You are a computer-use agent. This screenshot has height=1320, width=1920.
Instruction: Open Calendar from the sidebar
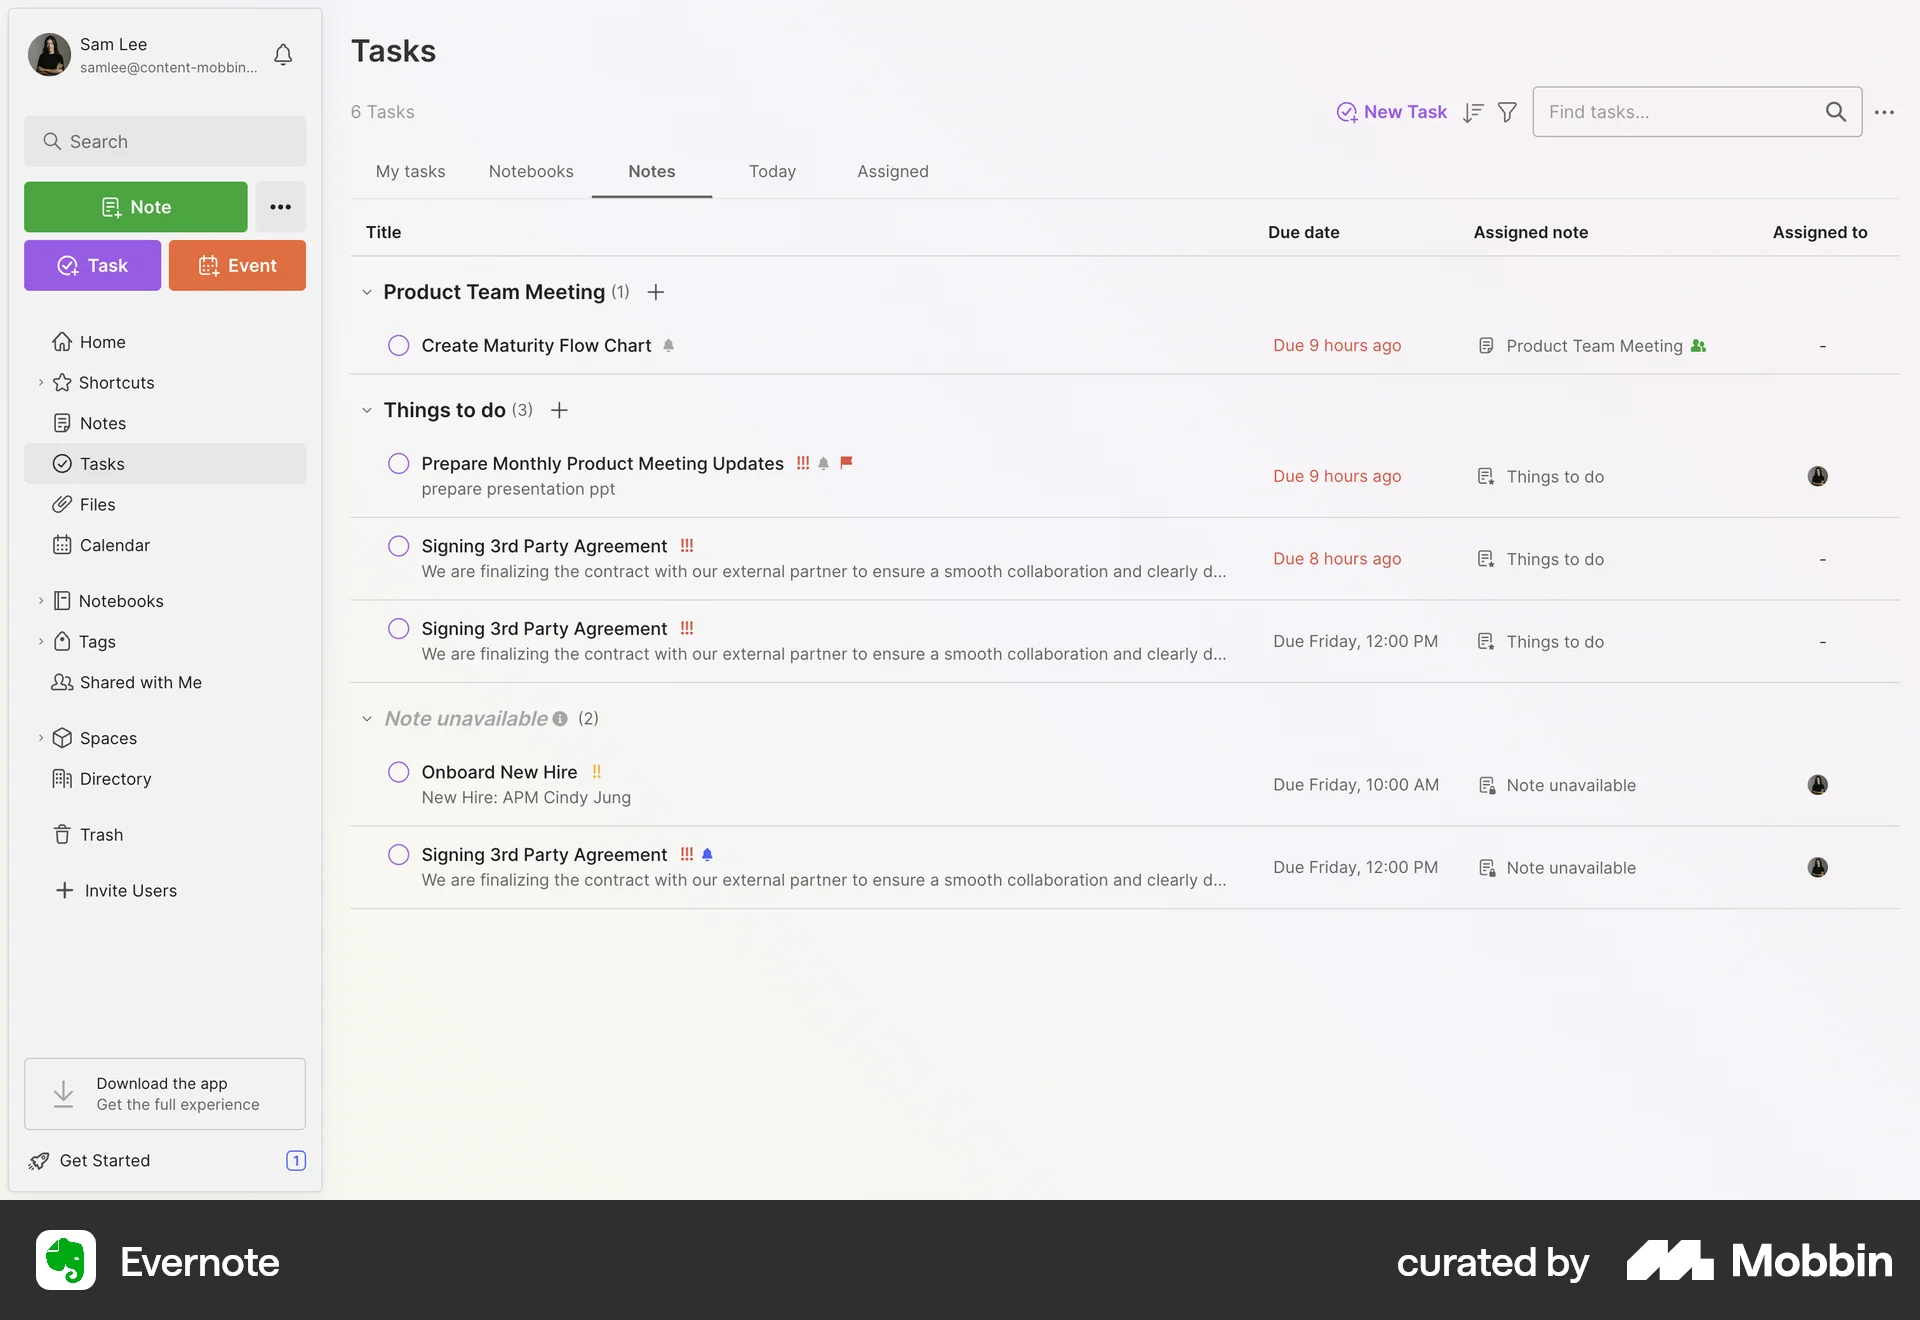point(113,545)
